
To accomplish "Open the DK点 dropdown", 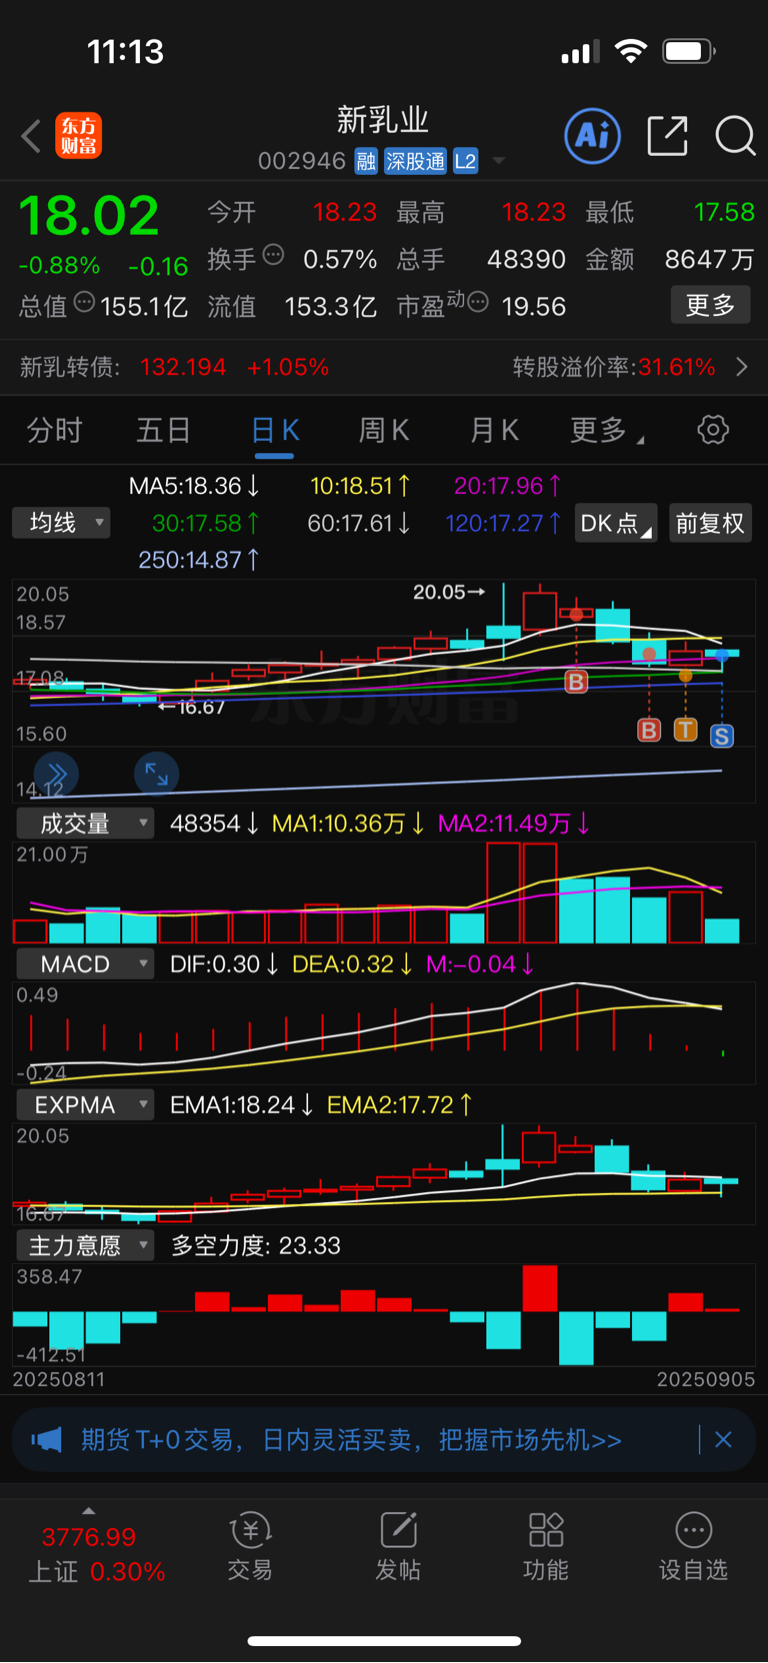I will pyautogui.click(x=616, y=523).
